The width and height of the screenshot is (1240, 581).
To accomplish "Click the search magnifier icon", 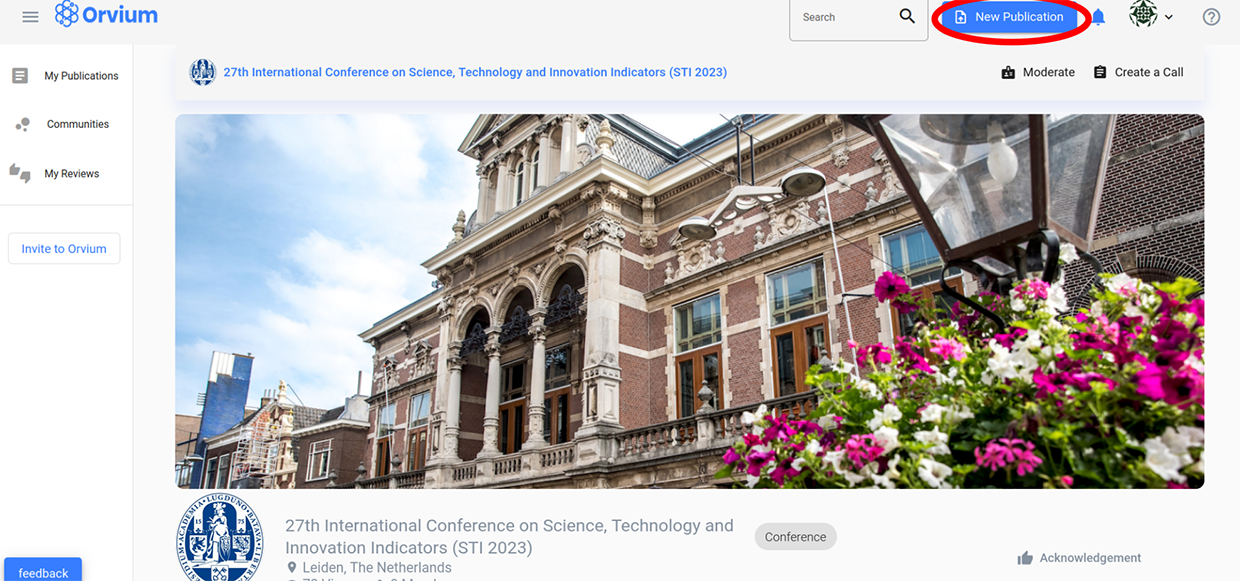I will coord(907,16).
